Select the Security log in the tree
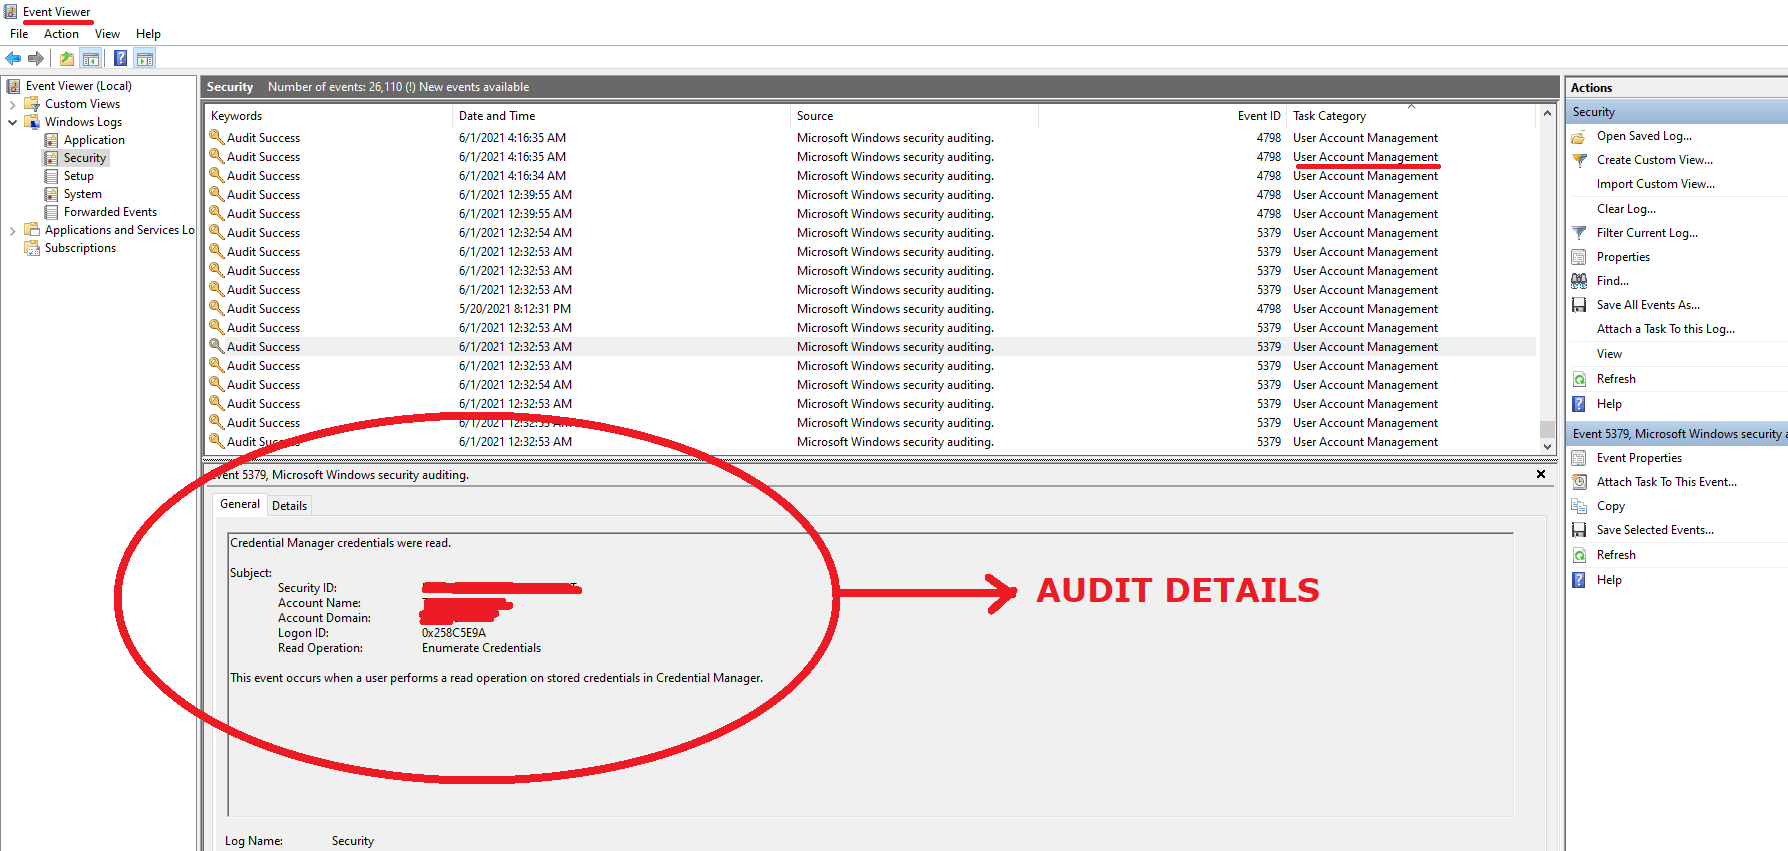1788x851 pixels. 85,158
